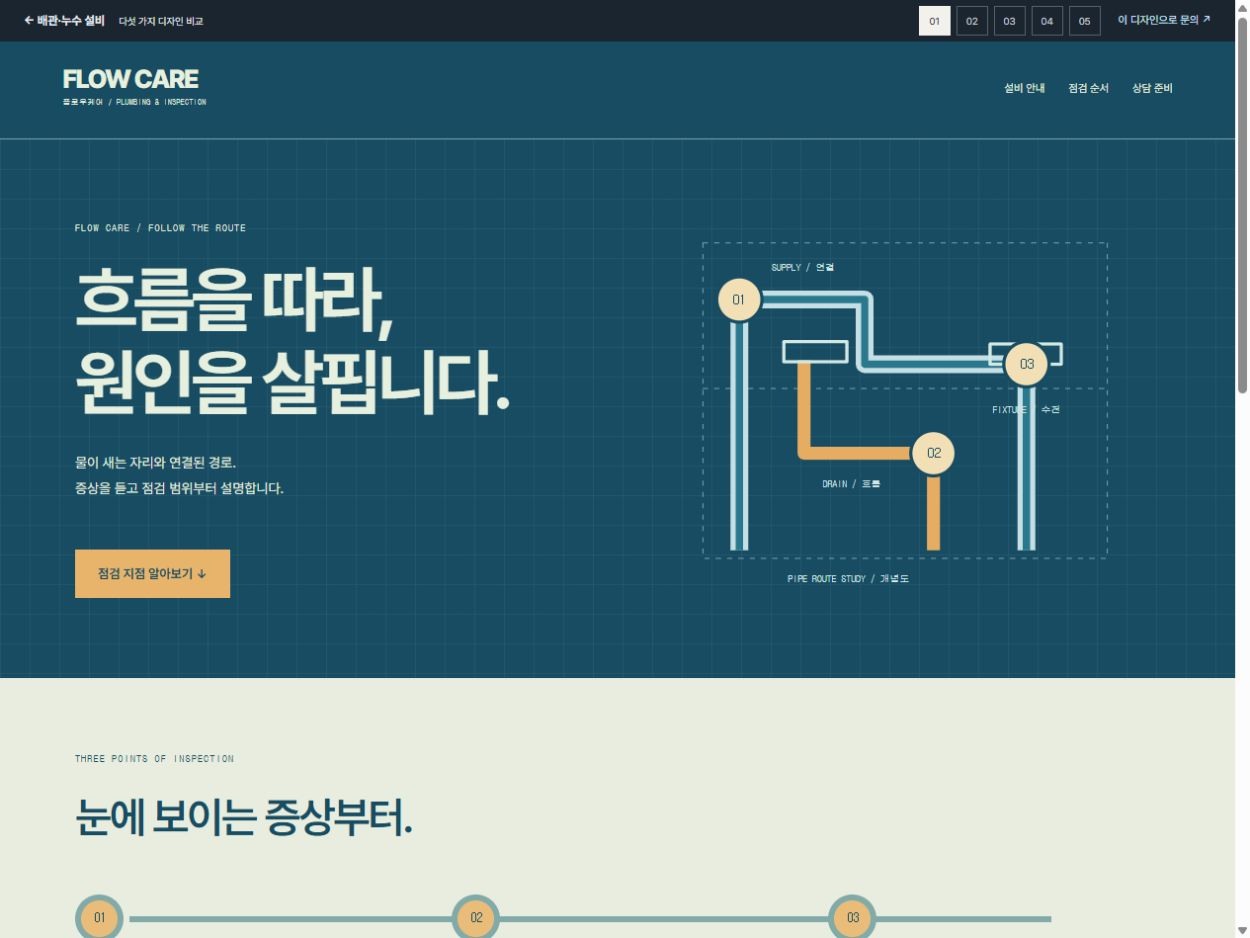This screenshot has width=1250, height=938.
Task: Select inspection step 02 marker
Action: (476, 918)
